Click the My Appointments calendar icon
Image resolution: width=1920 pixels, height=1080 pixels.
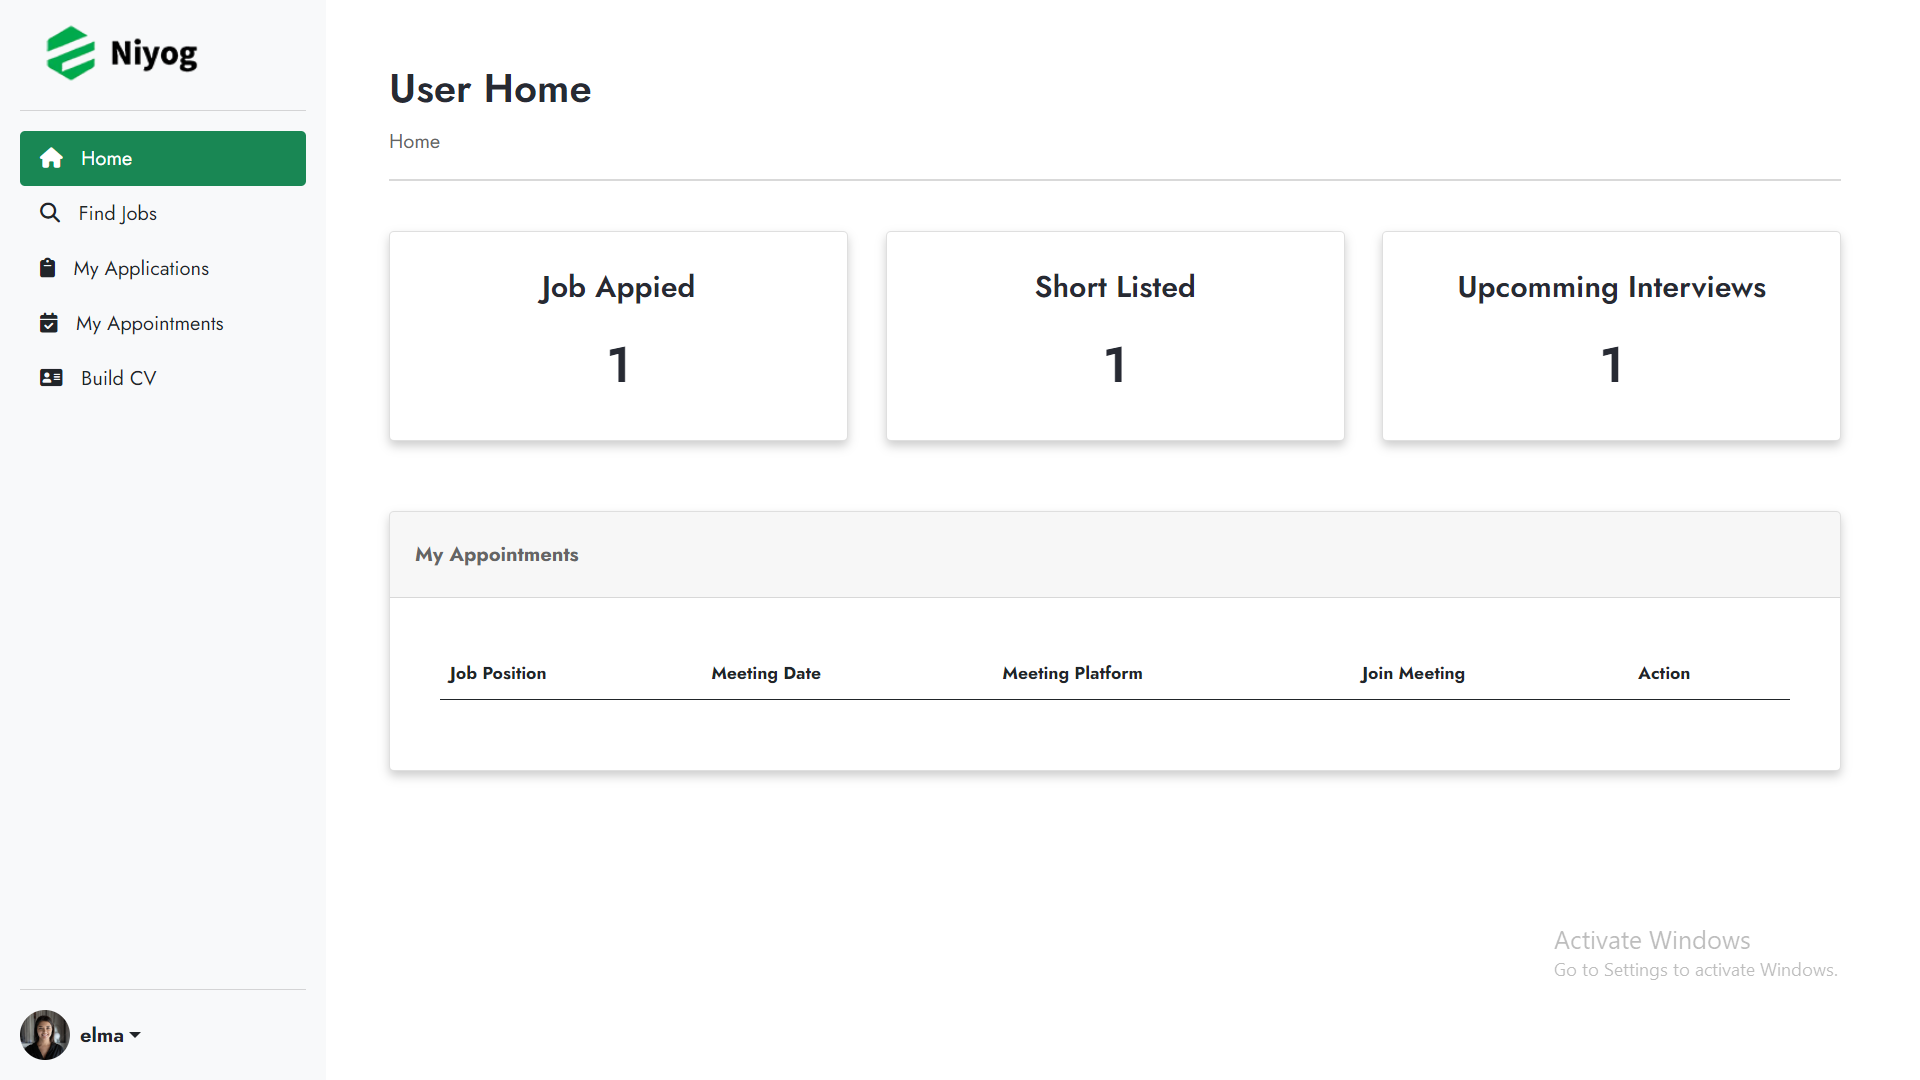49,323
